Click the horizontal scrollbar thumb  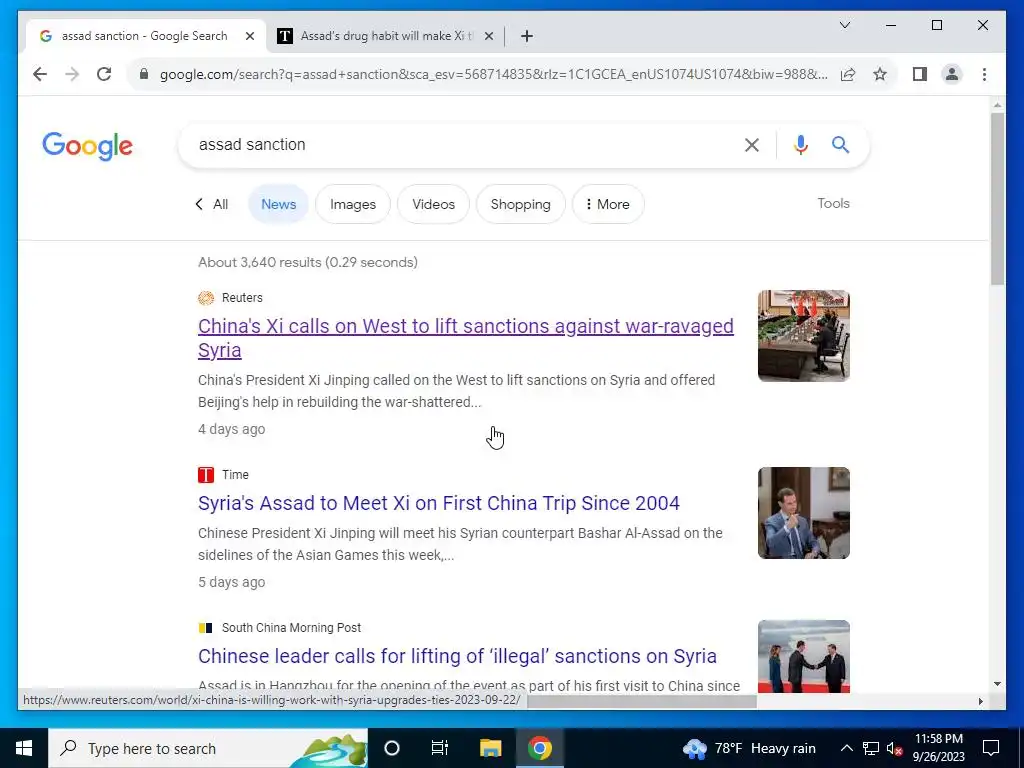coord(641,701)
